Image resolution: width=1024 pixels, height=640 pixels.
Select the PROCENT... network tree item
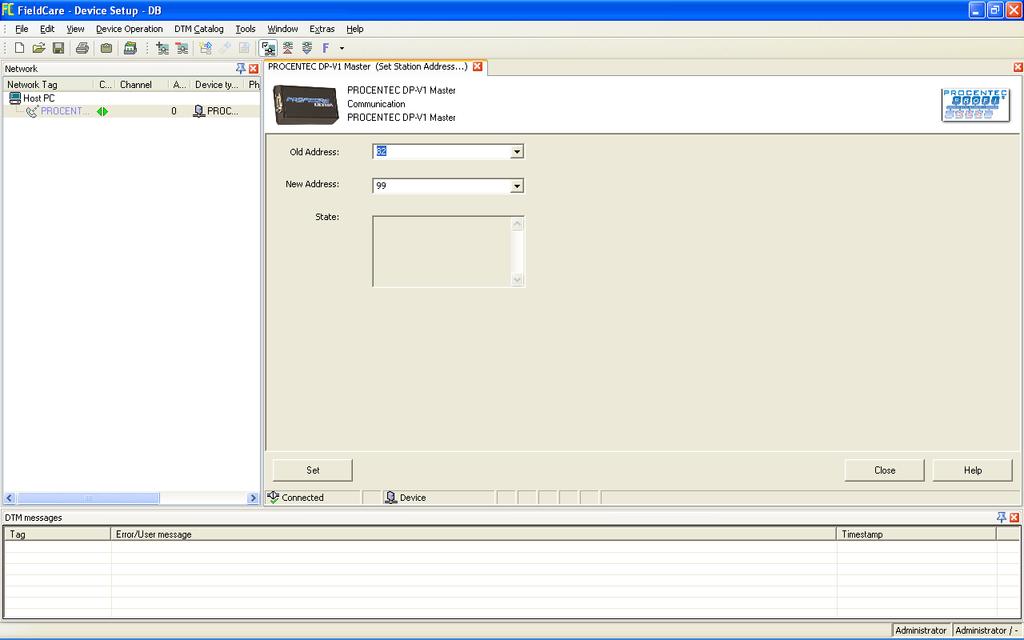pyautogui.click(x=65, y=111)
